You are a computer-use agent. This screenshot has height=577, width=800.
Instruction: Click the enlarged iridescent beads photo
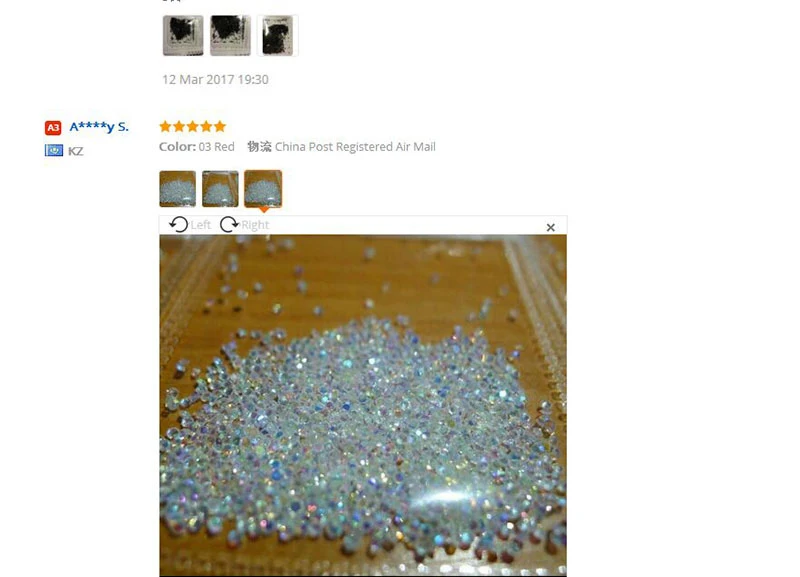click(x=363, y=406)
